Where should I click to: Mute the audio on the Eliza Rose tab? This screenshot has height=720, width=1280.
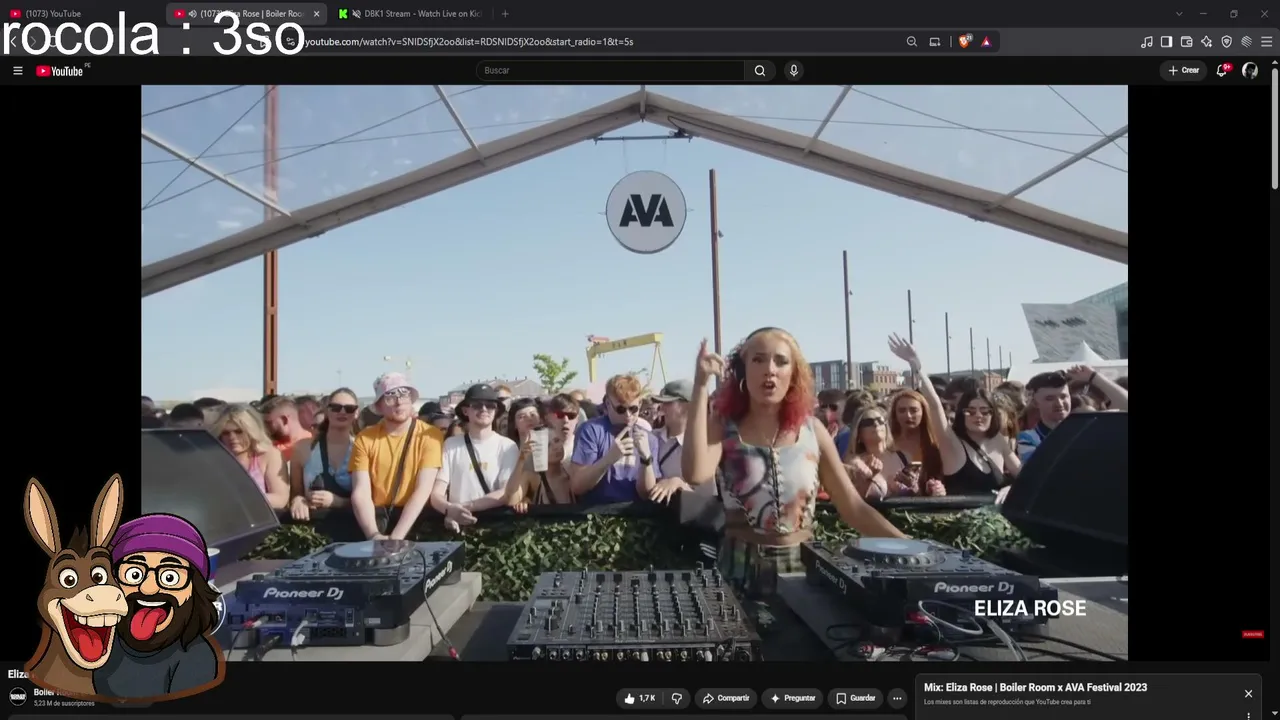click(192, 14)
